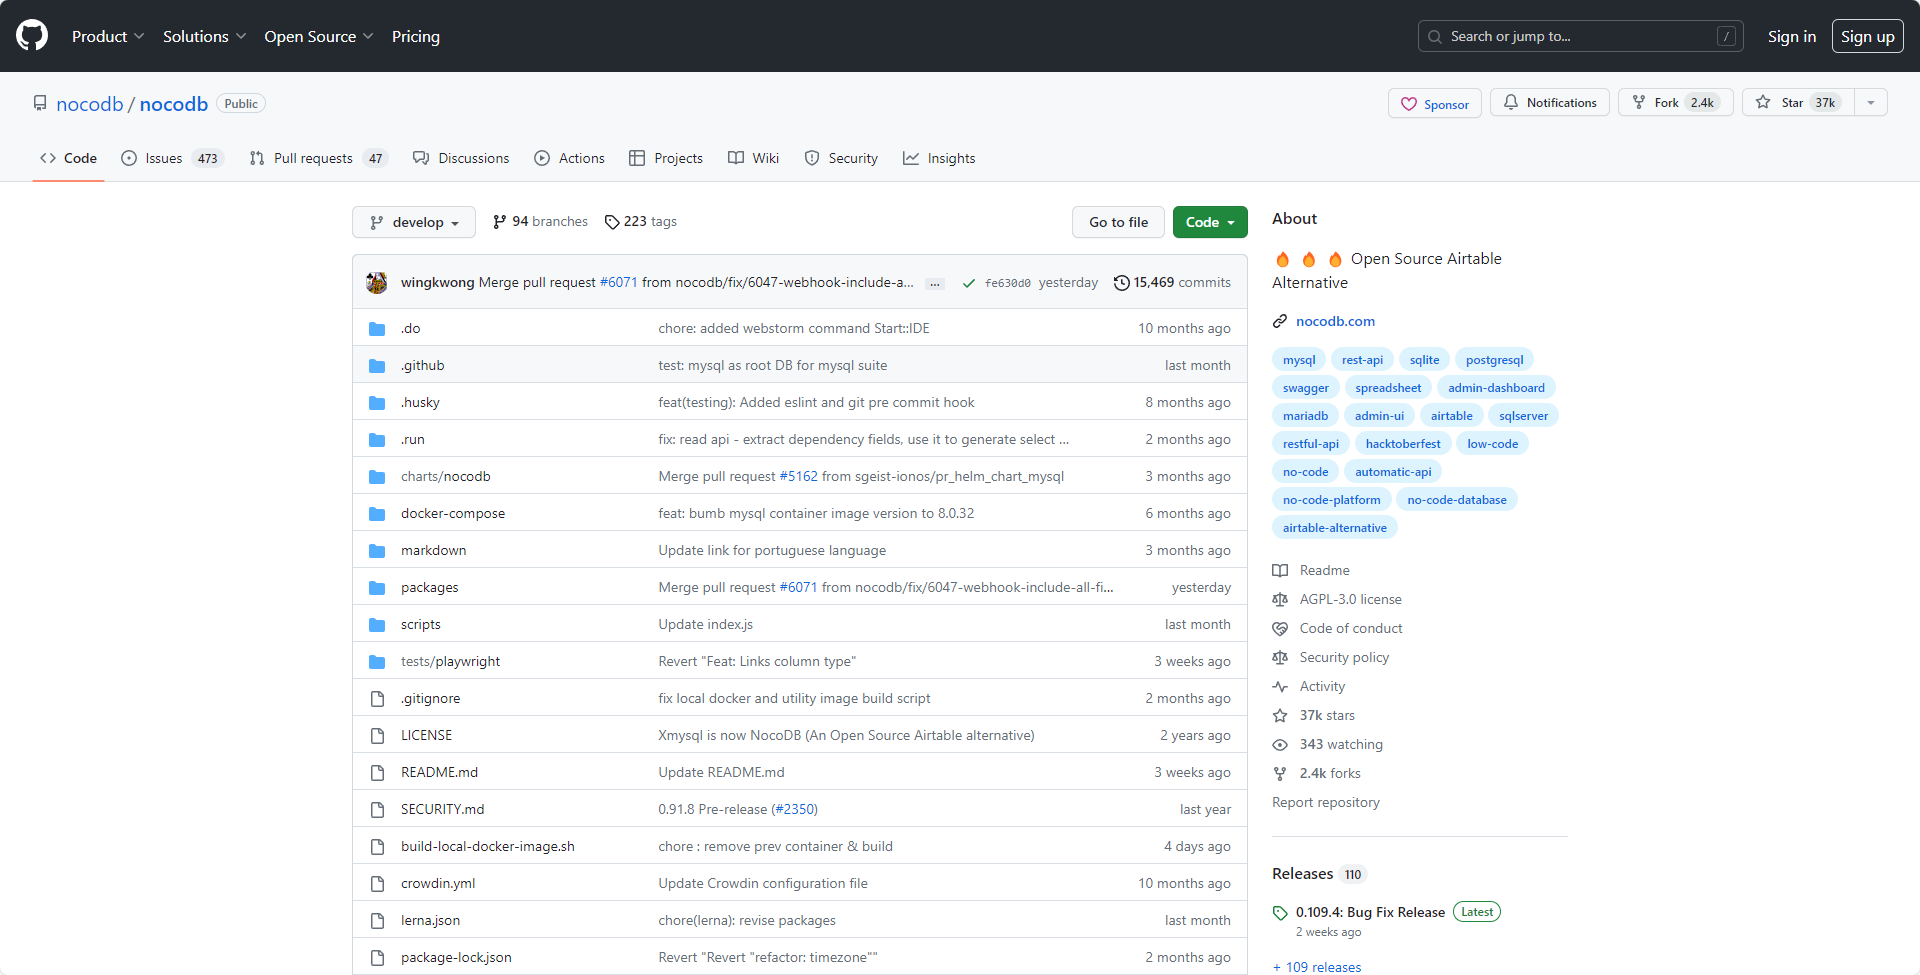This screenshot has height=975, width=1920.
Task: Open the docker-compose folder
Action: [x=453, y=514]
